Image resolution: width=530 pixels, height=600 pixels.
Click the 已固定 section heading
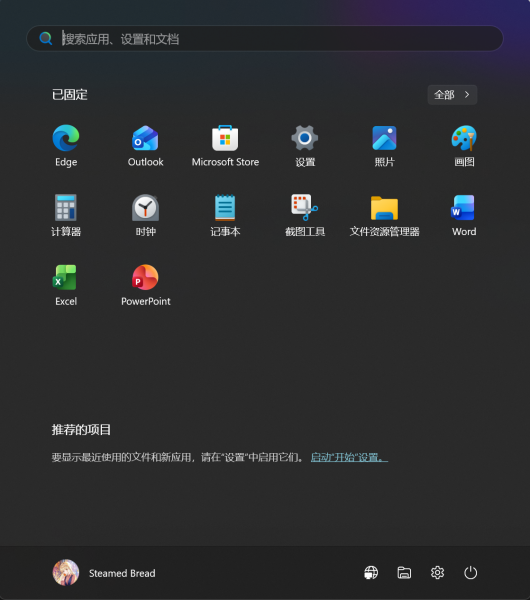click(x=70, y=95)
